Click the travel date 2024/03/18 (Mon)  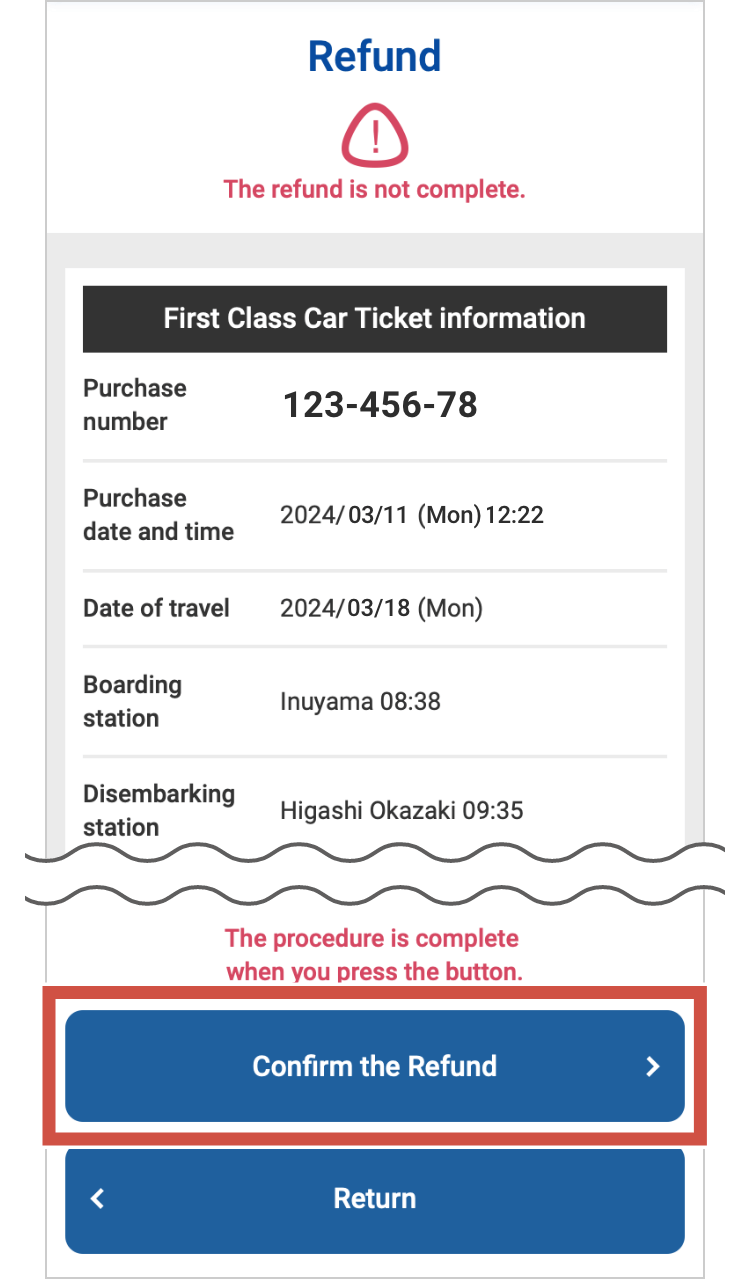coord(381,608)
